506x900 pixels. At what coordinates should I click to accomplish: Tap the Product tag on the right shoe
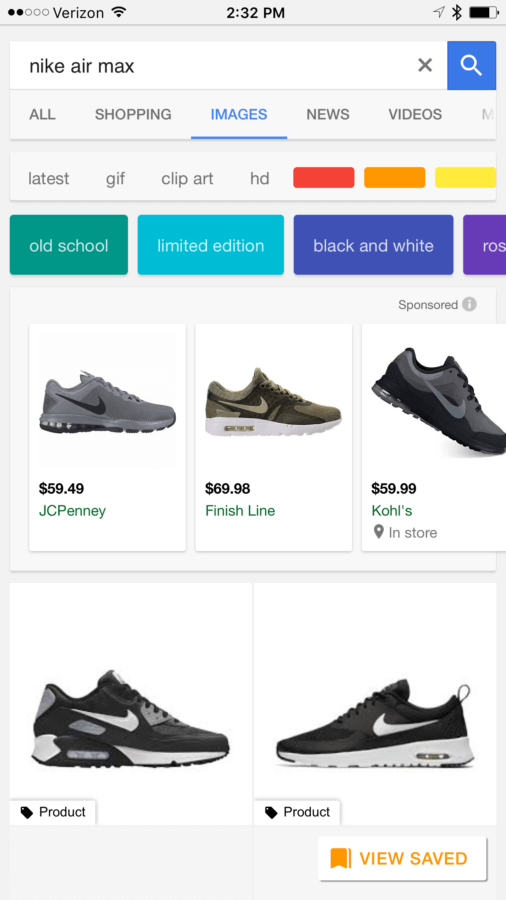[x=297, y=812]
